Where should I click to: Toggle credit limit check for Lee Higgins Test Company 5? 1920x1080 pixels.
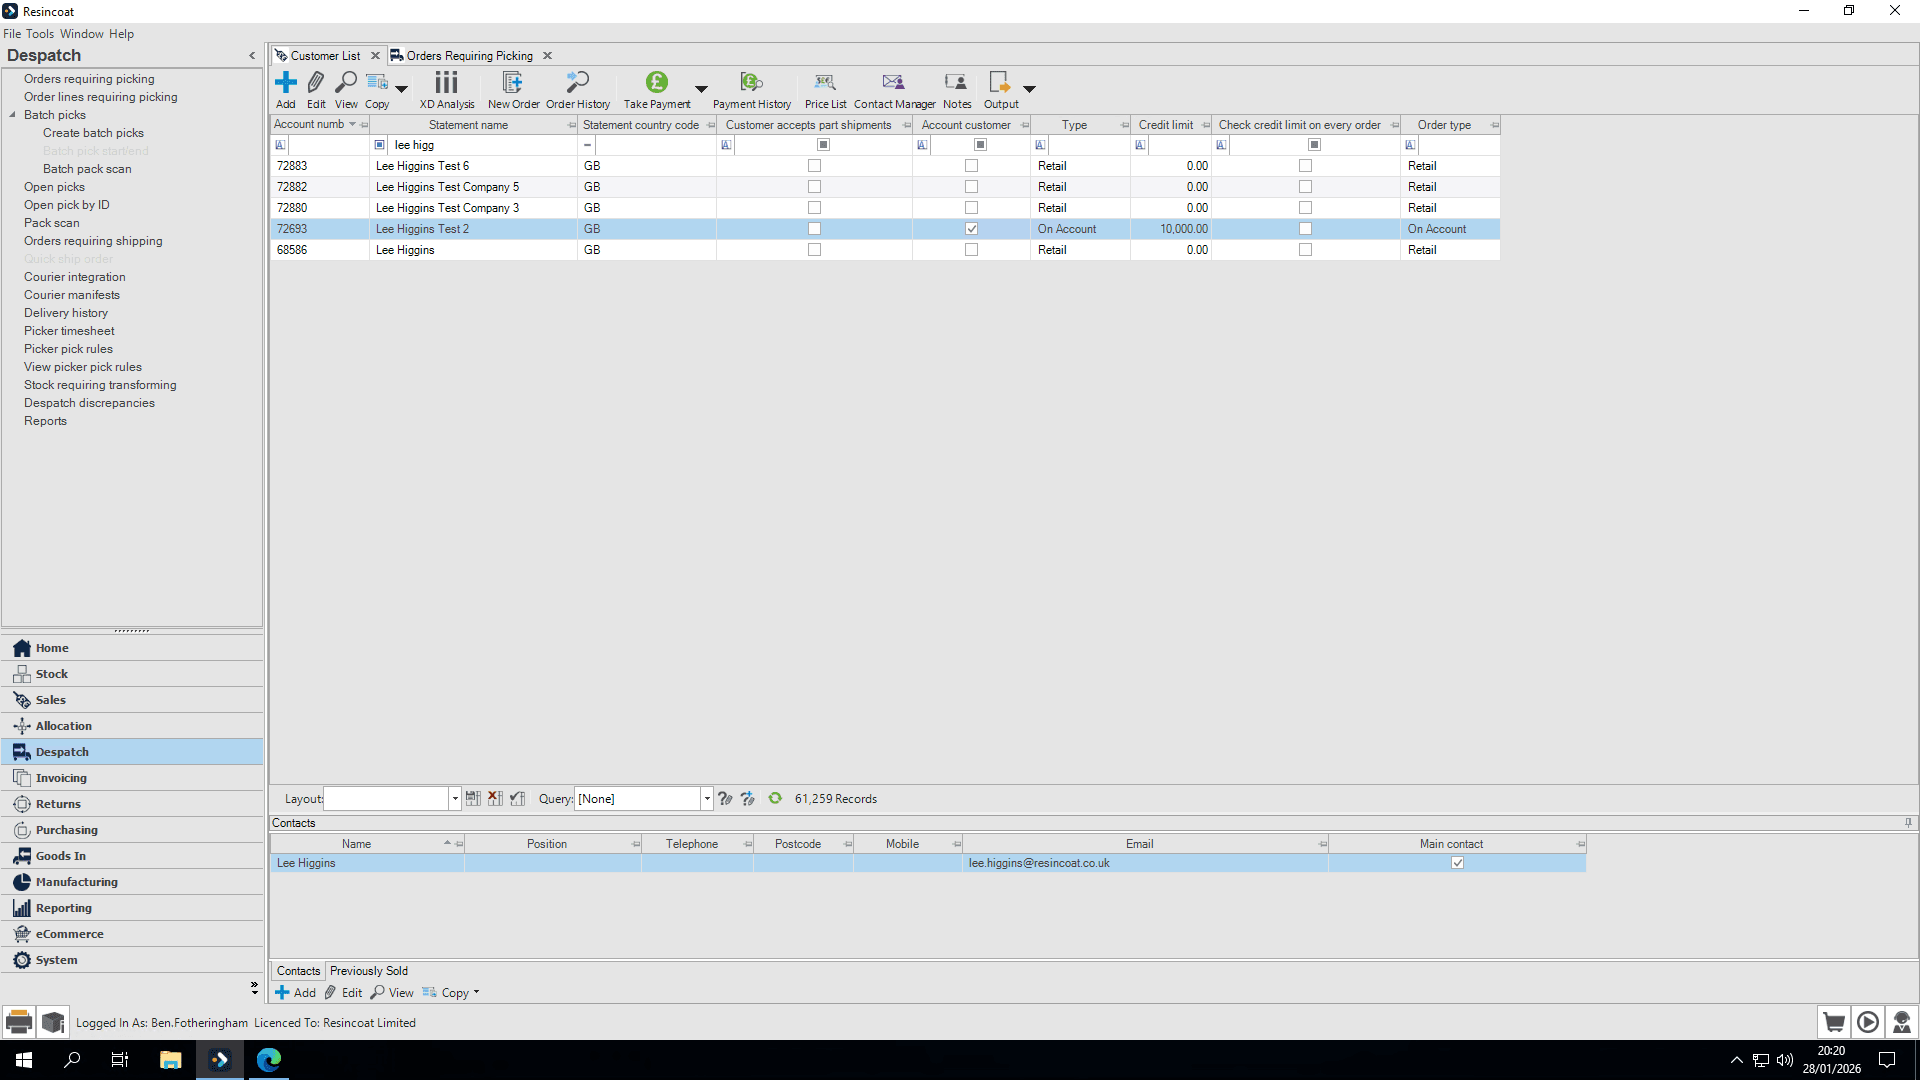pyautogui.click(x=1305, y=187)
